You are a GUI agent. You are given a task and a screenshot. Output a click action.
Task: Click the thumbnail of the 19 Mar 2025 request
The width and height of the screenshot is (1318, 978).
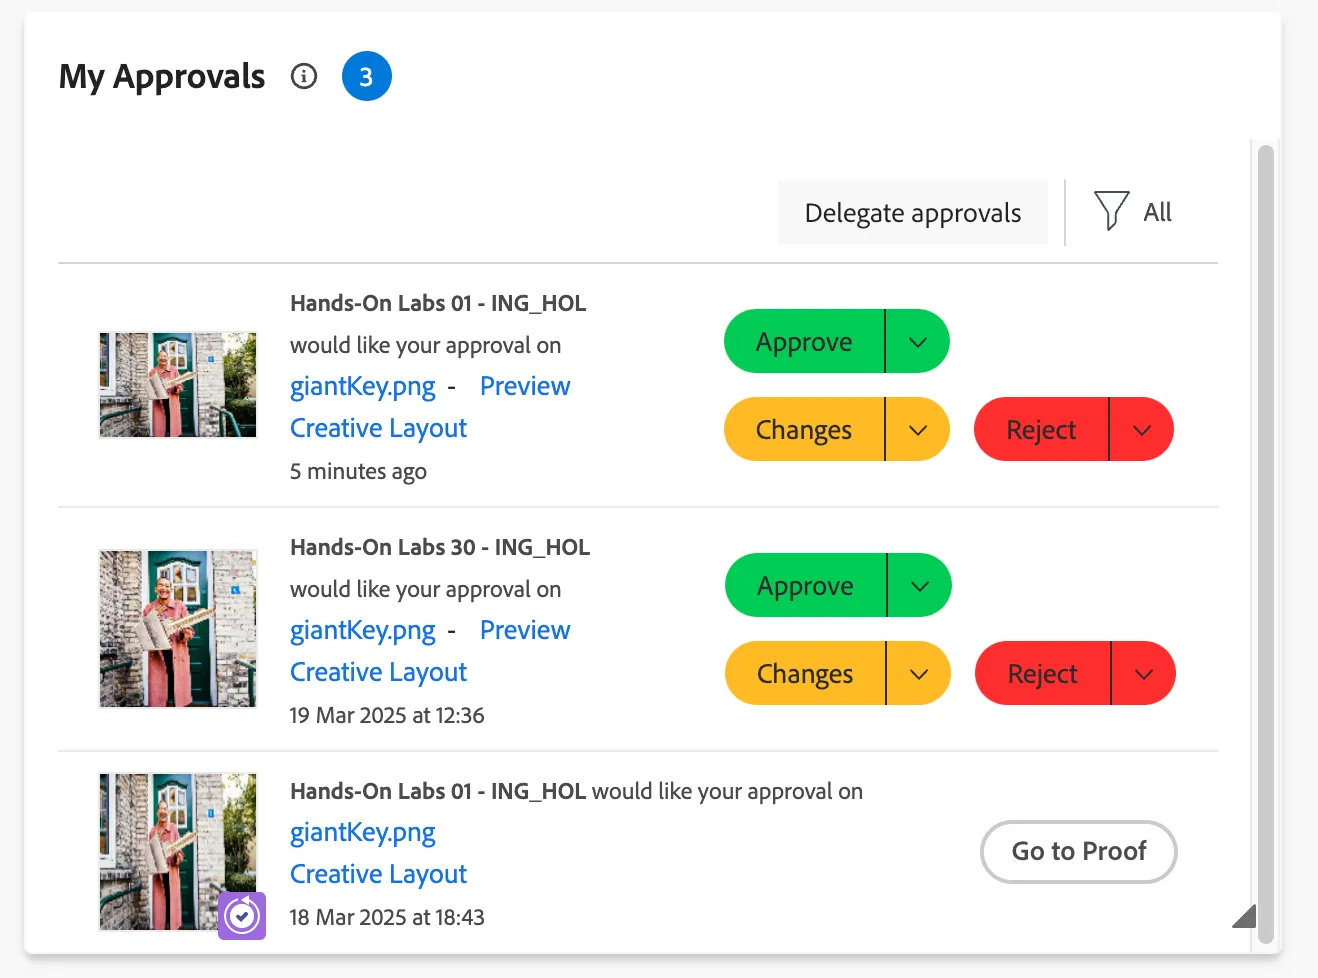pos(178,629)
